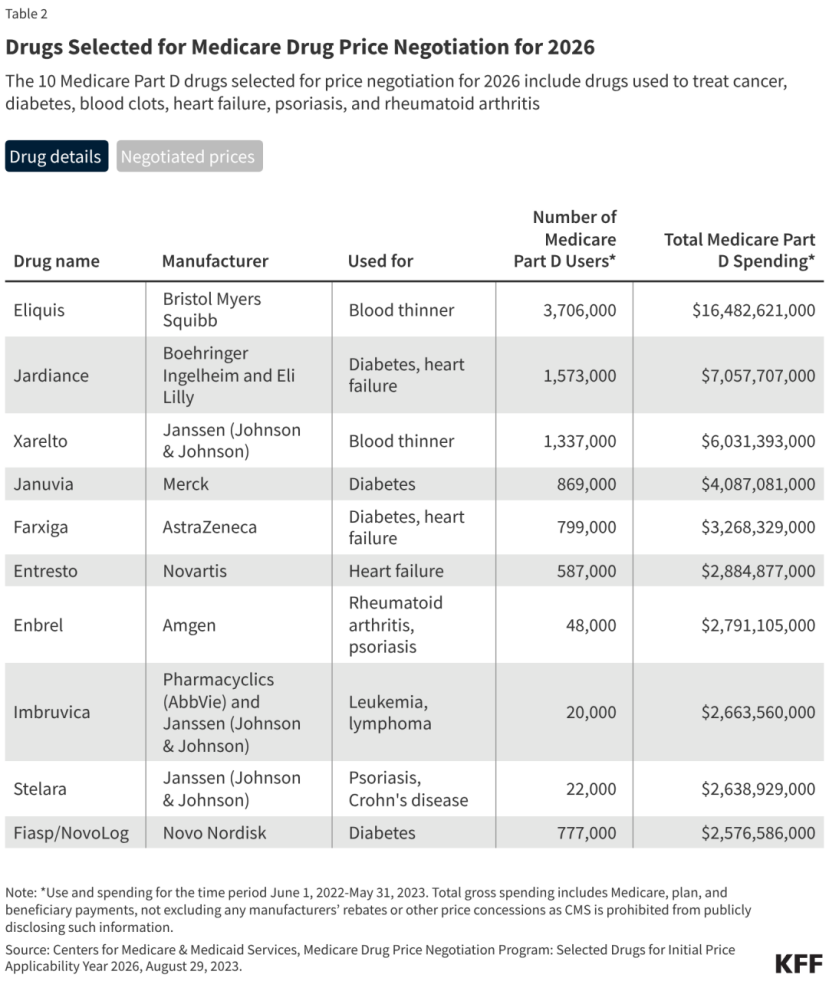The image size is (829, 982).
Task: Click the Source citation text at bottom
Action: click(x=370, y=957)
